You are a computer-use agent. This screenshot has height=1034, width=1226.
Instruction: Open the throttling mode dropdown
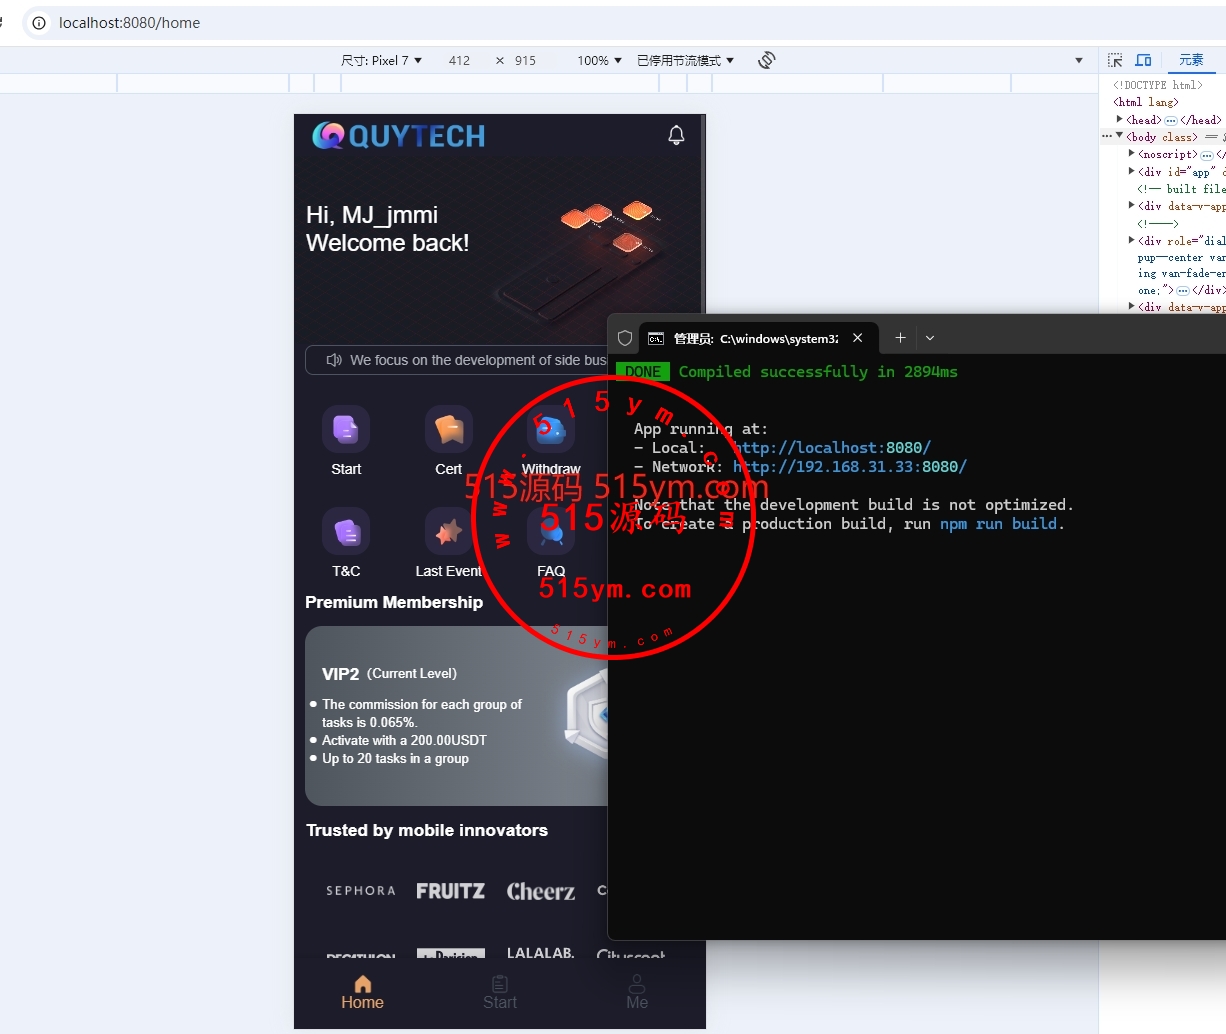[685, 61]
